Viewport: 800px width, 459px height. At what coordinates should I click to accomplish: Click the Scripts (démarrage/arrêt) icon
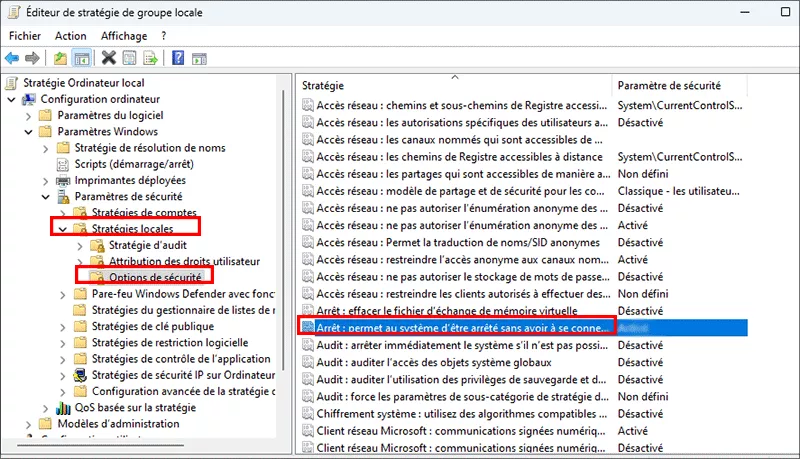(63, 164)
